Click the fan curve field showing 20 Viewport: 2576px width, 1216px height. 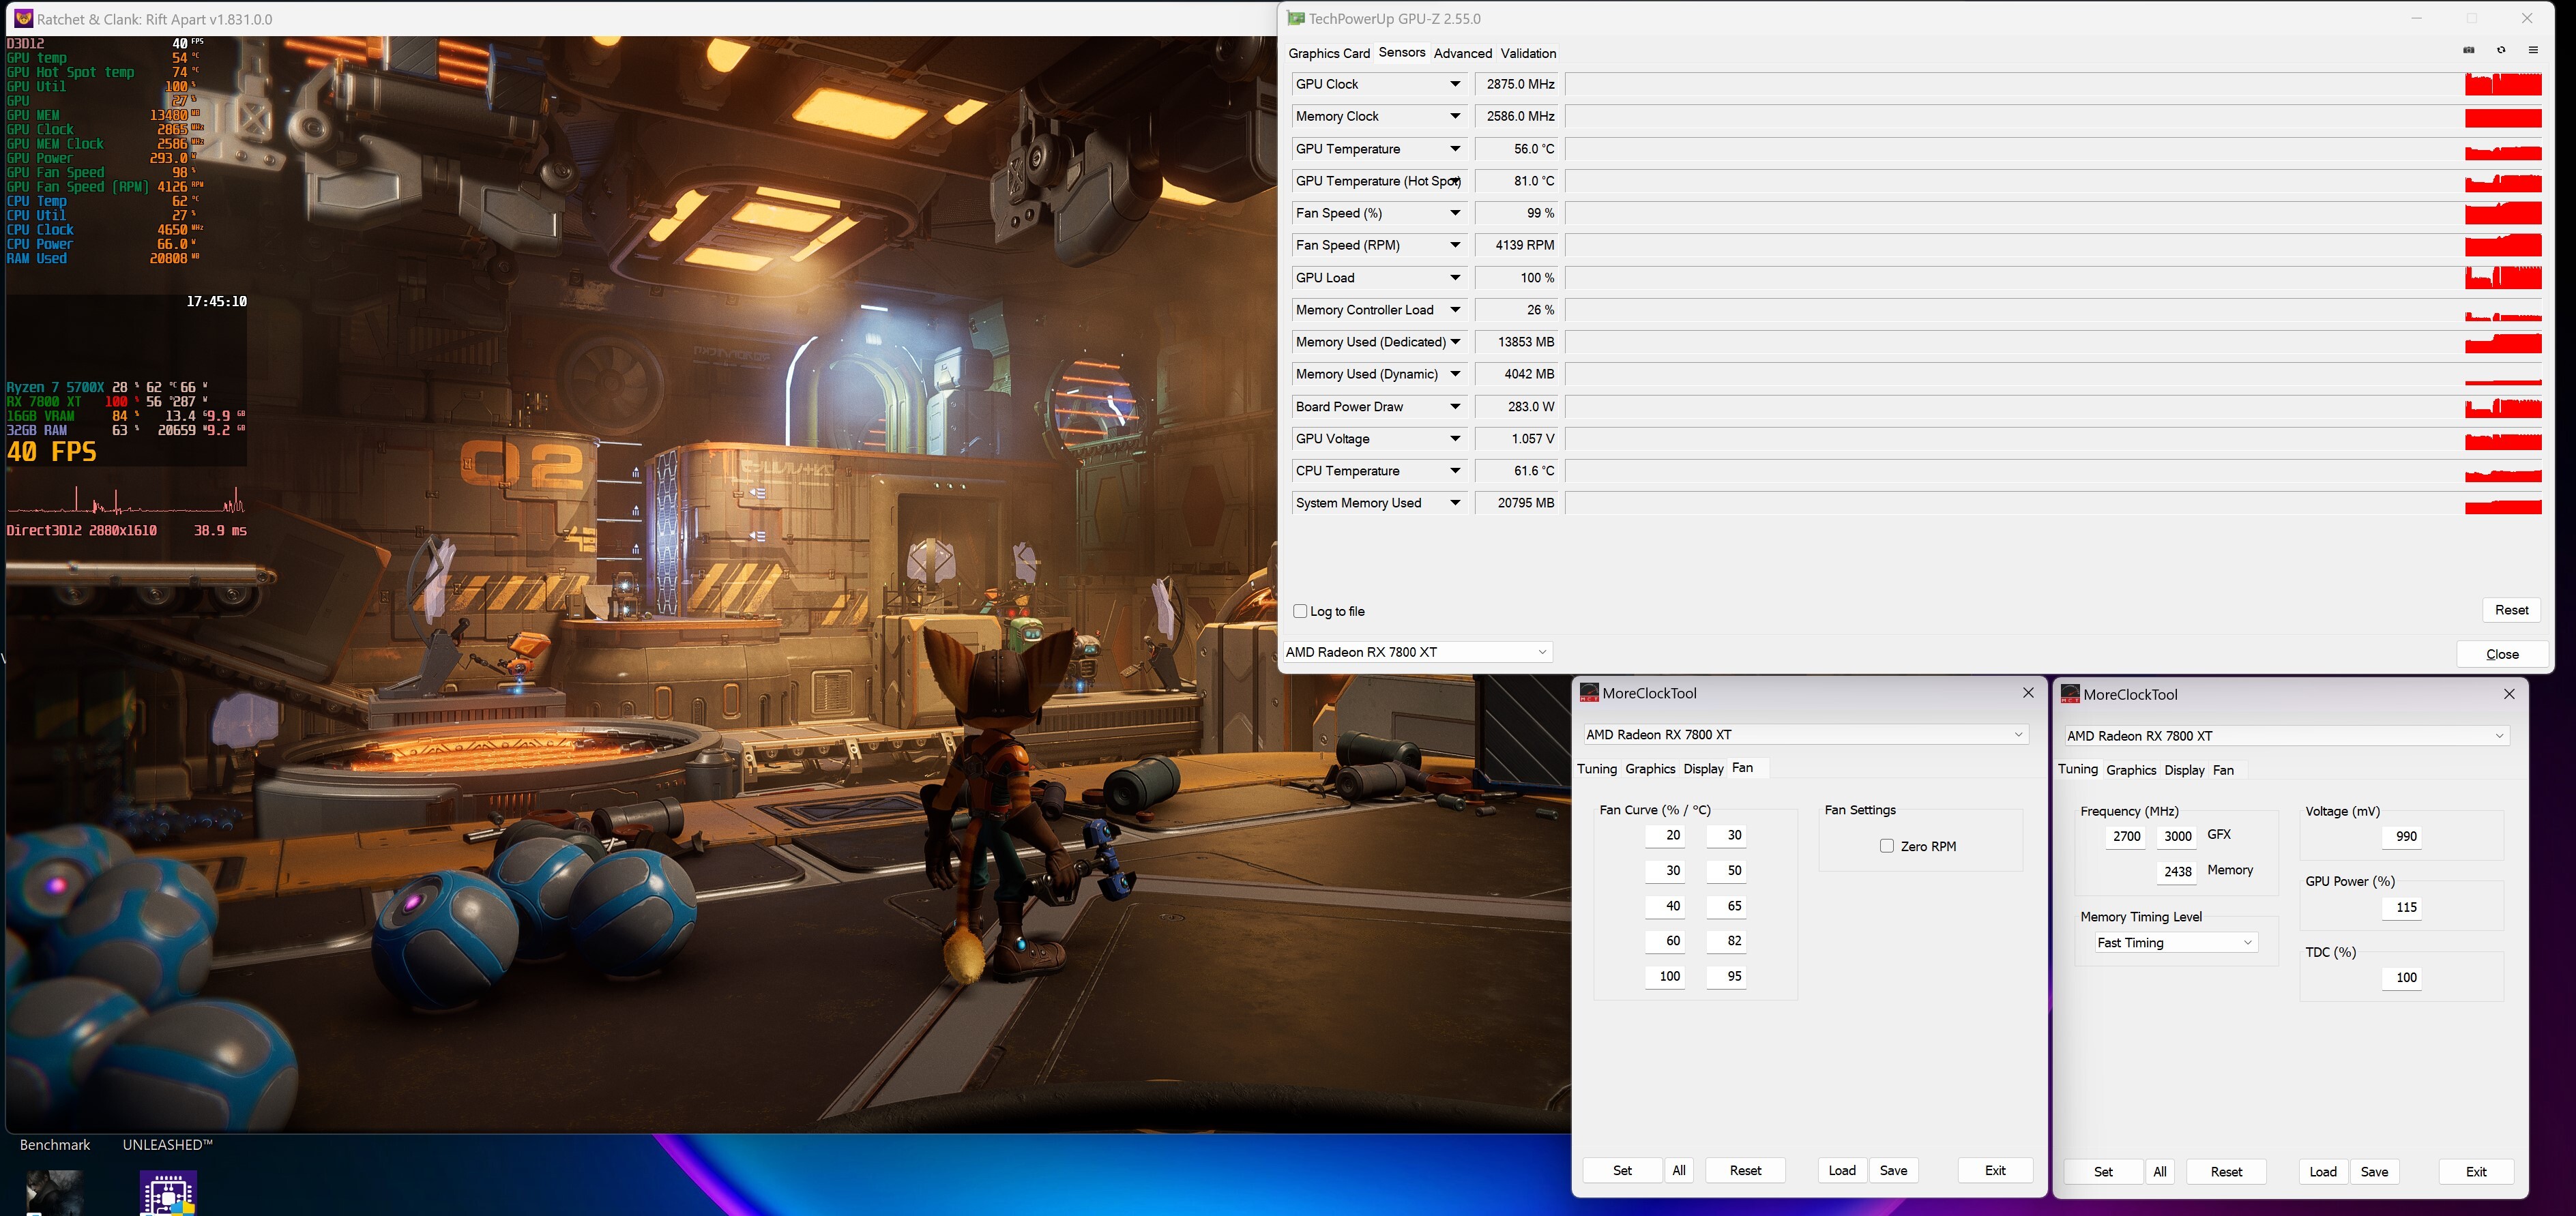(x=1665, y=835)
